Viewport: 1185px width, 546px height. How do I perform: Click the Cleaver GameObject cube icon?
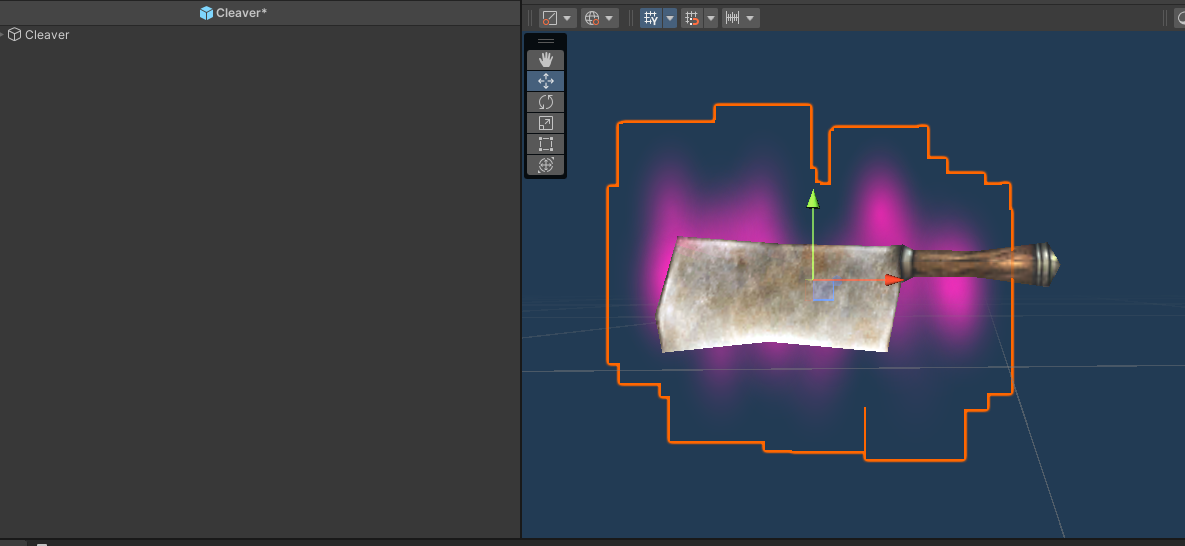[14, 35]
